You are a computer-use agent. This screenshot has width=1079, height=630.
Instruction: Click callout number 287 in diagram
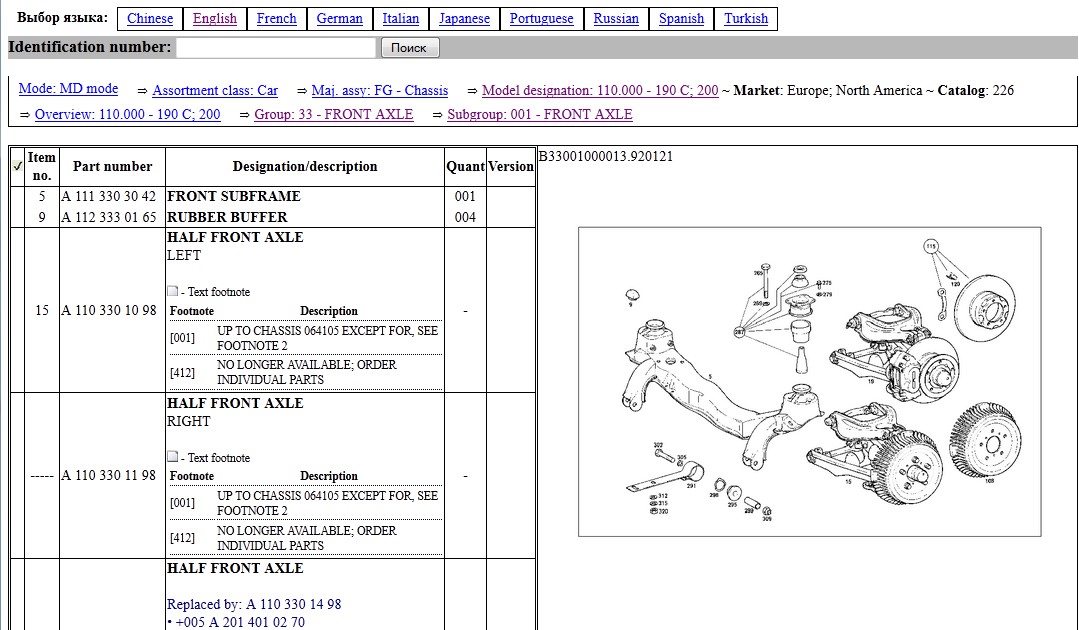point(740,332)
